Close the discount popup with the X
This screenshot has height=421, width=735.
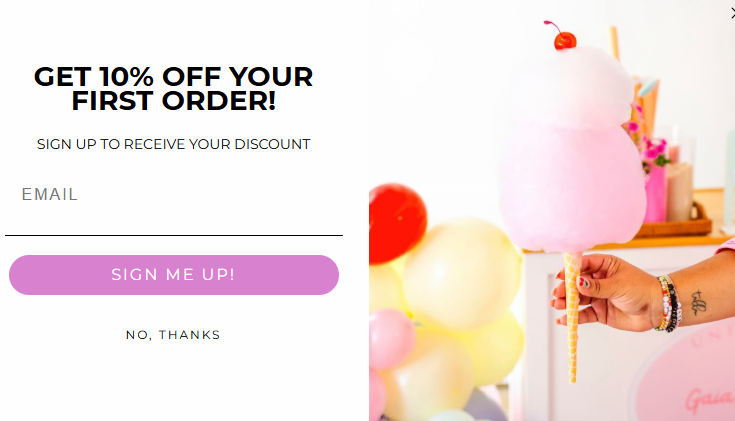click(733, 14)
